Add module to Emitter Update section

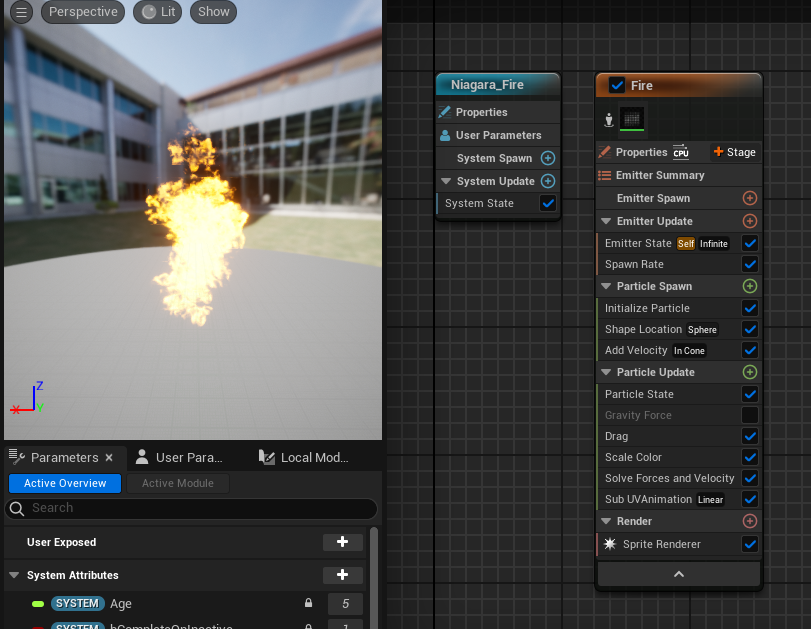pyautogui.click(x=749, y=221)
